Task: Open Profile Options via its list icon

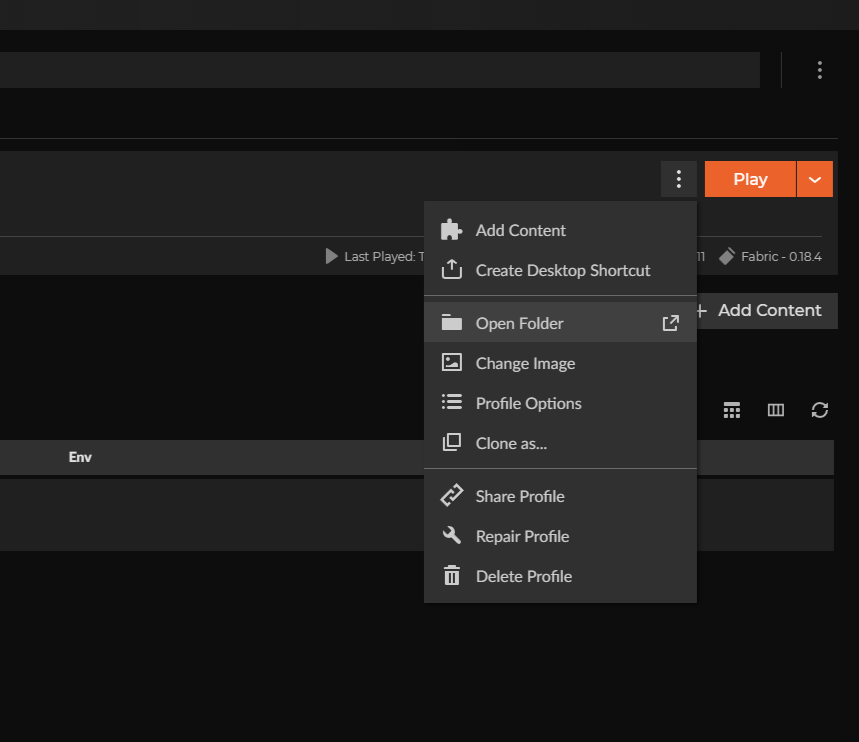Action: tap(452, 403)
